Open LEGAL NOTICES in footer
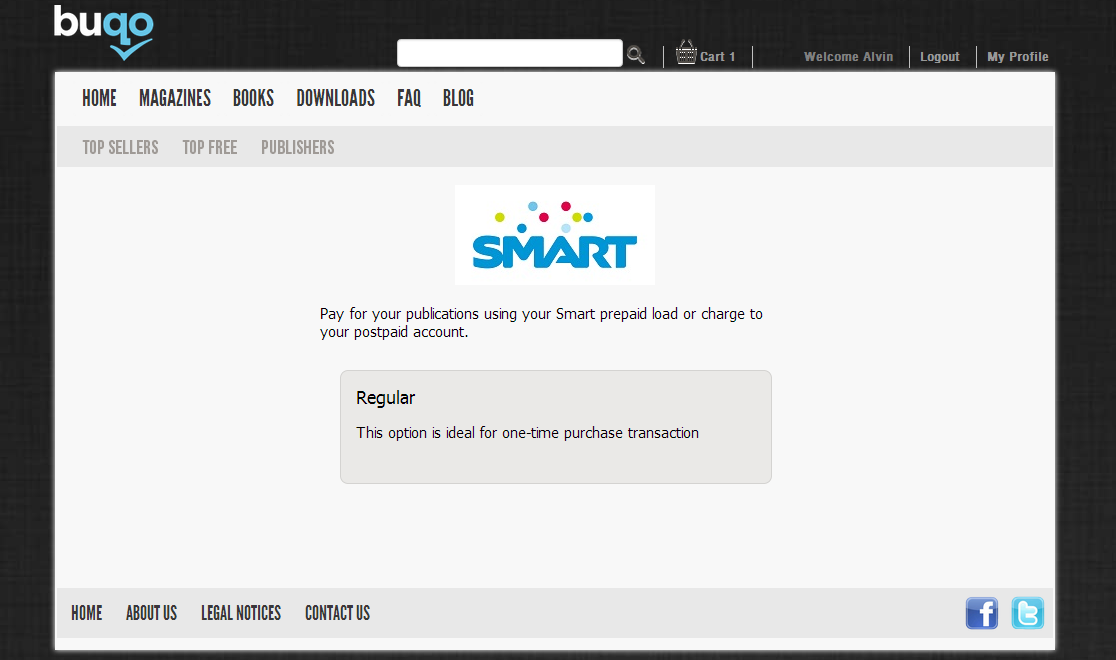1116x660 pixels. pyautogui.click(x=241, y=613)
